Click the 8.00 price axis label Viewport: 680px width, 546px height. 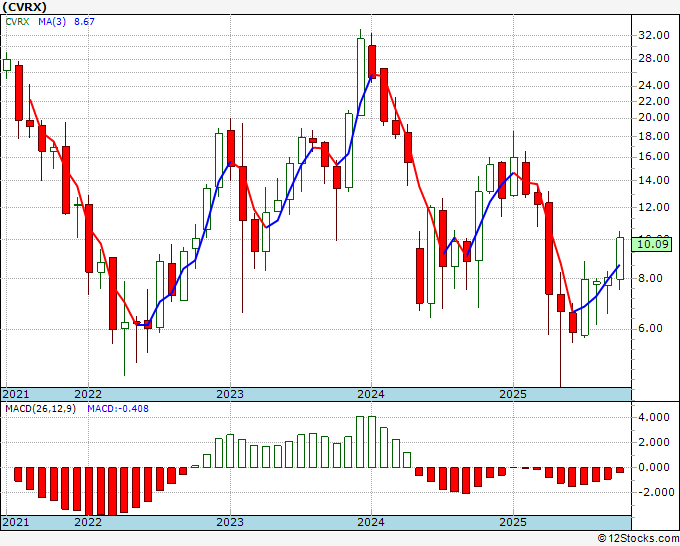click(x=651, y=278)
